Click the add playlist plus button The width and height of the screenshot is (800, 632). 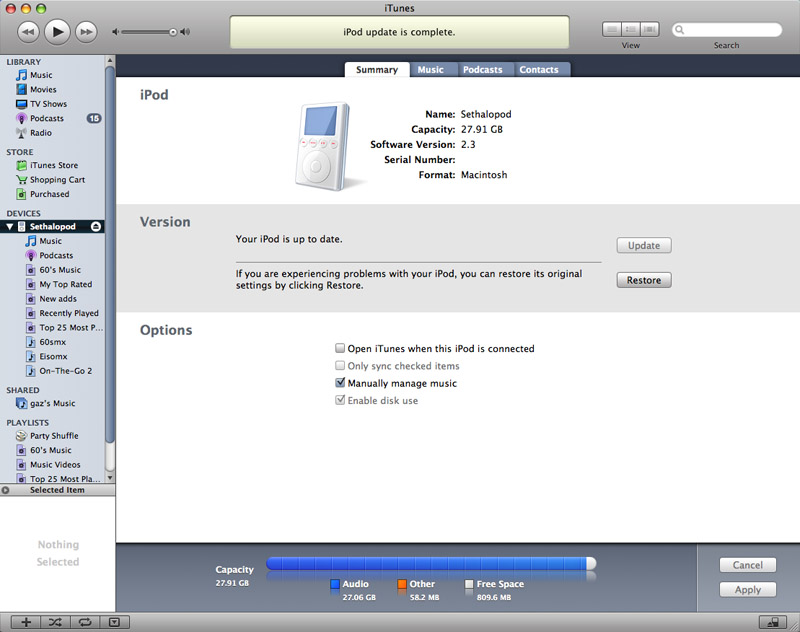[x=26, y=622]
